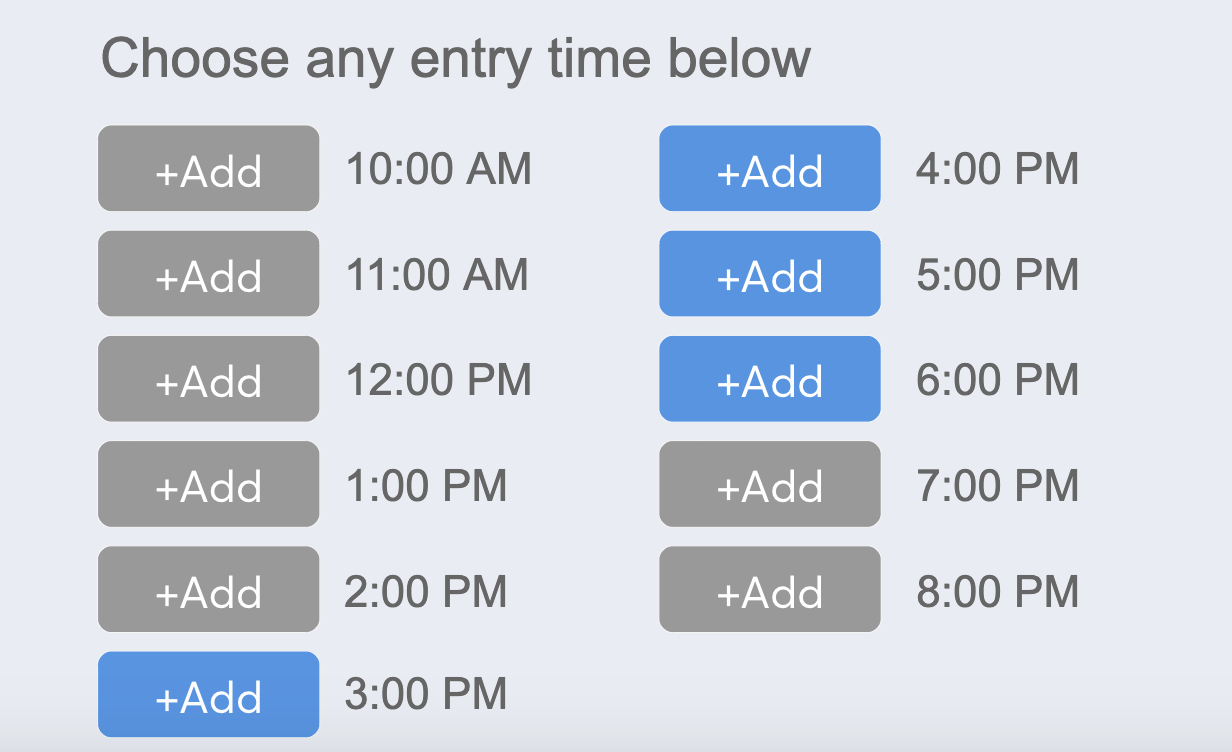Click the 12:00 PM label text
Image resolution: width=1232 pixels, height=752 pixels.
(438, 379)
